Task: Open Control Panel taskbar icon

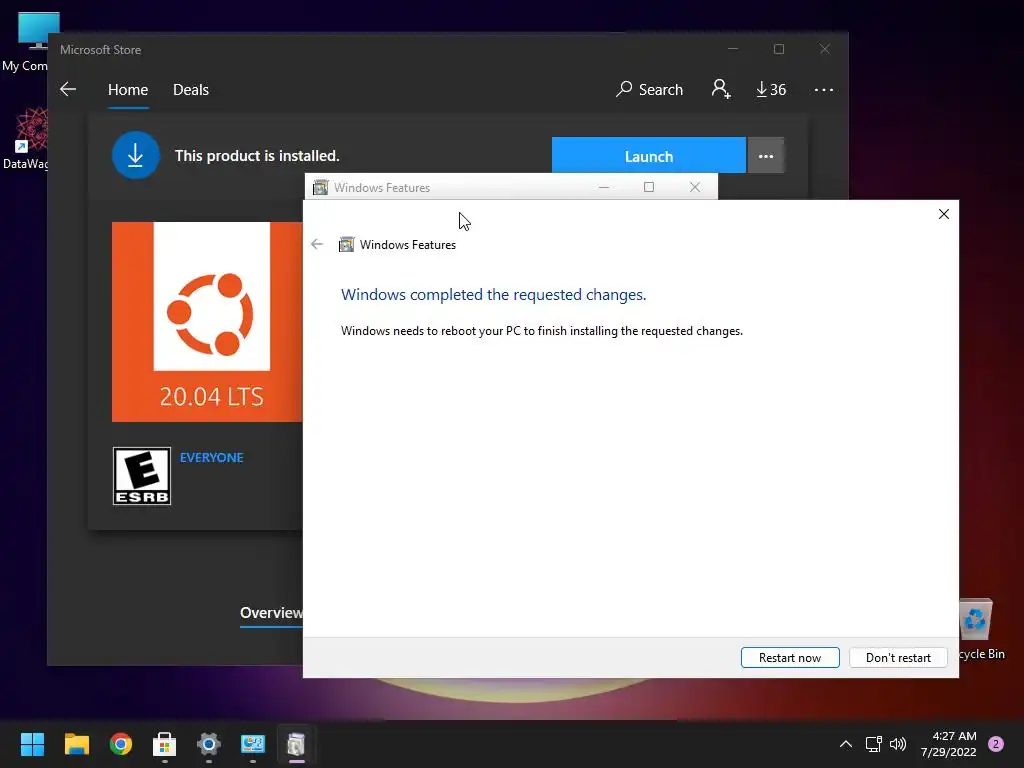Action: coord(253,744)
